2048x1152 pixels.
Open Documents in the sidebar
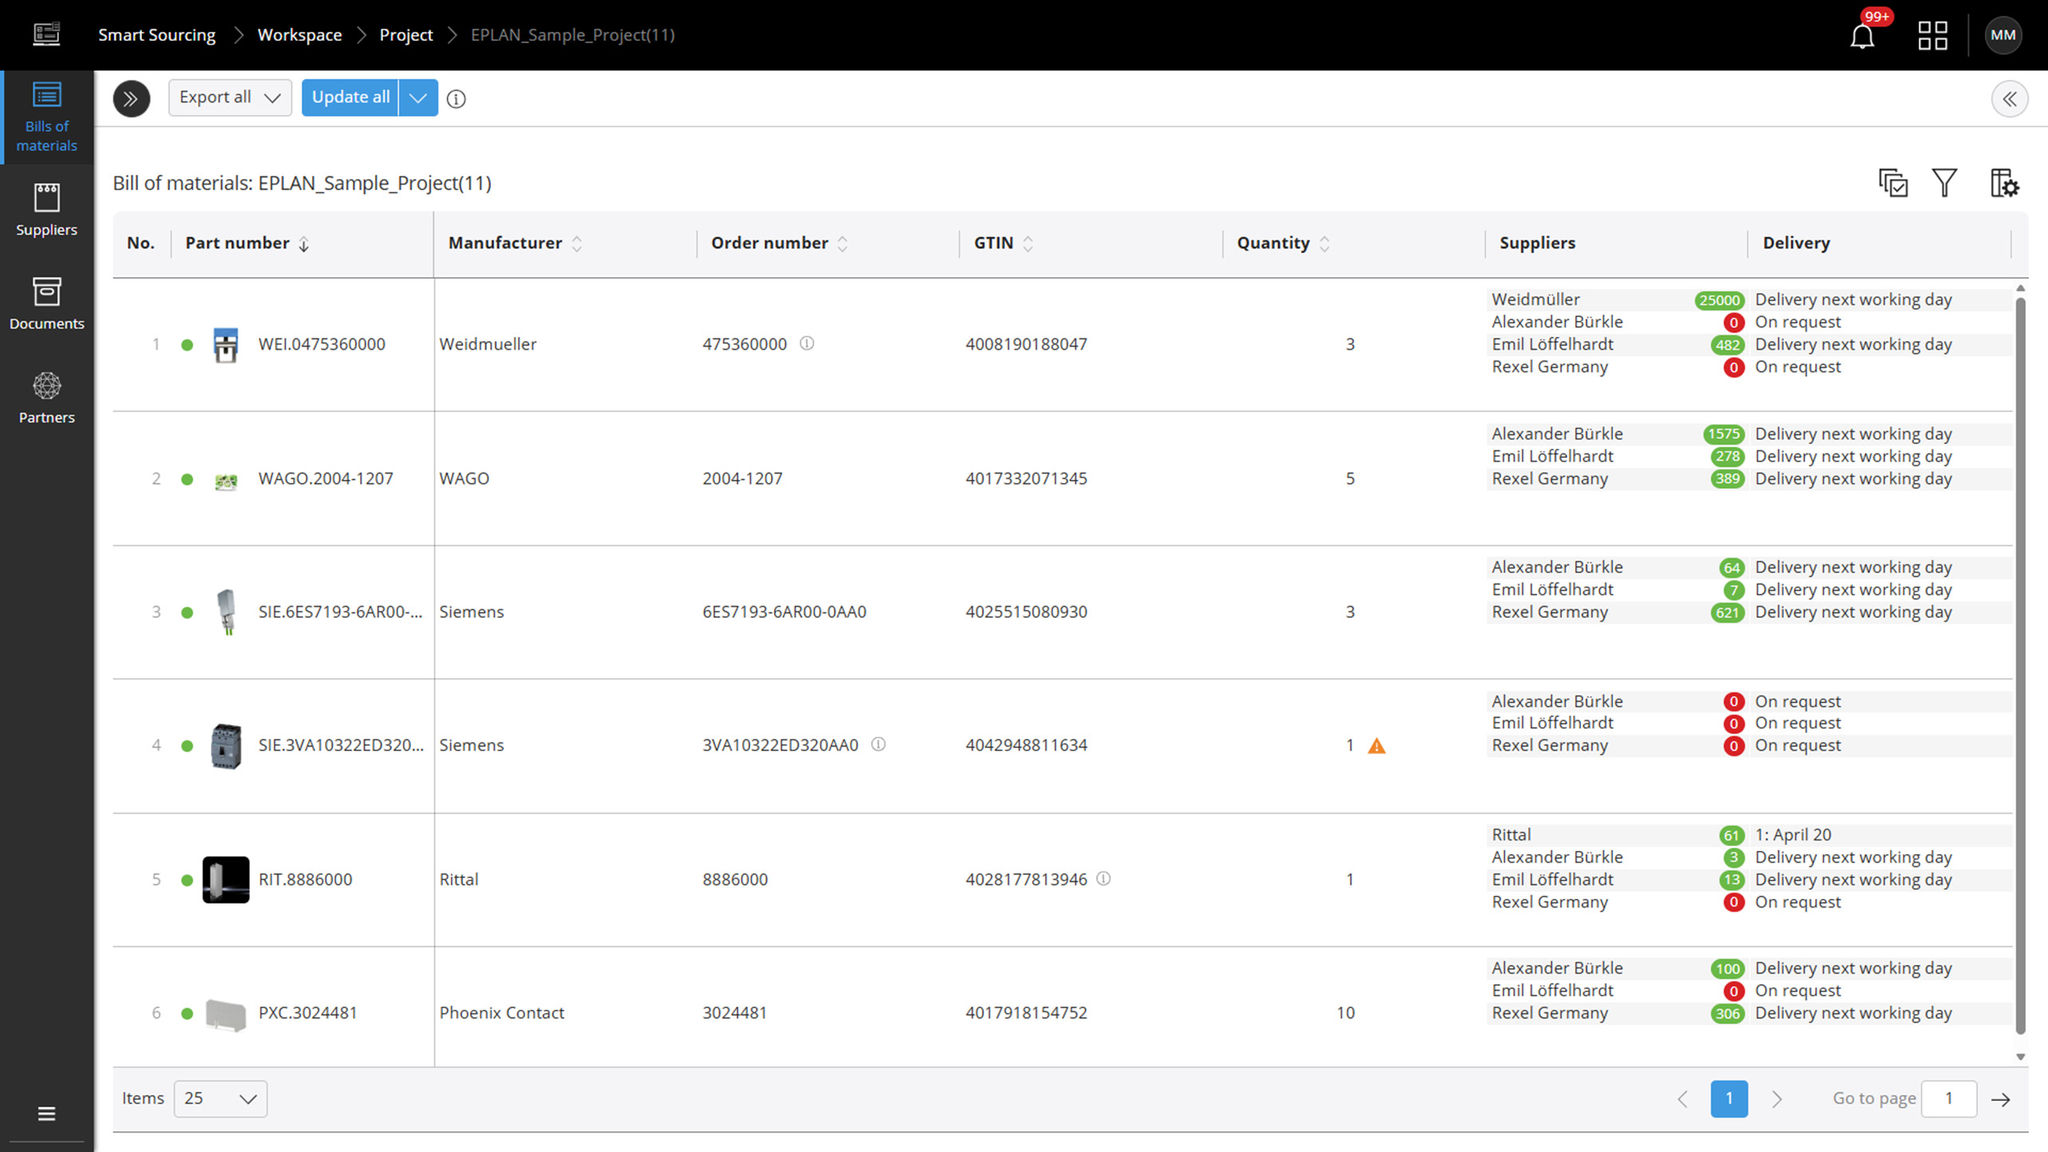coord(47,304)
